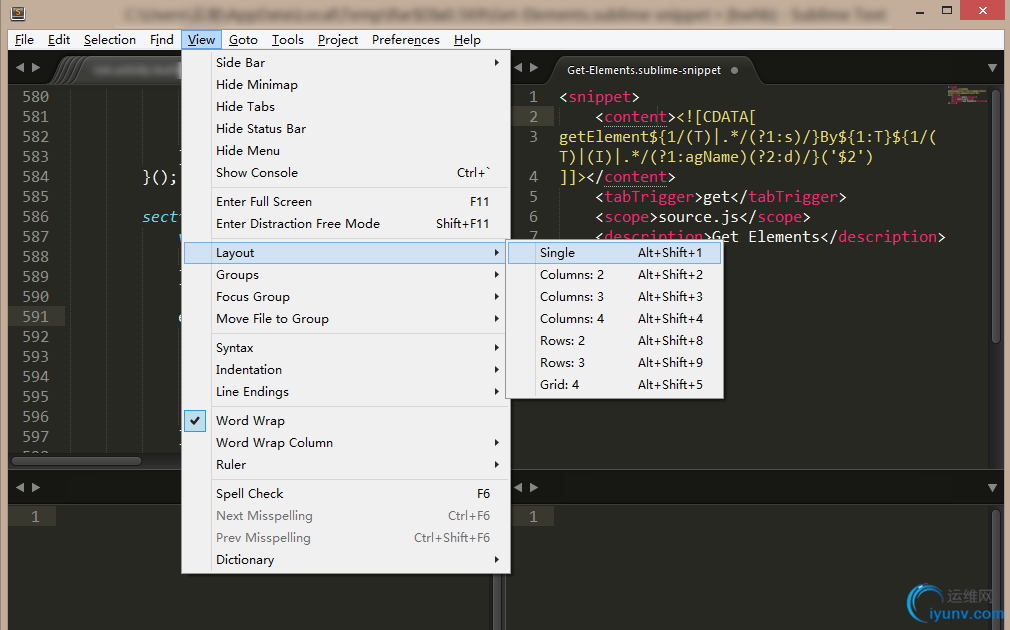Open tab list dropdown in bottom-right pane

tap(992, 488)
